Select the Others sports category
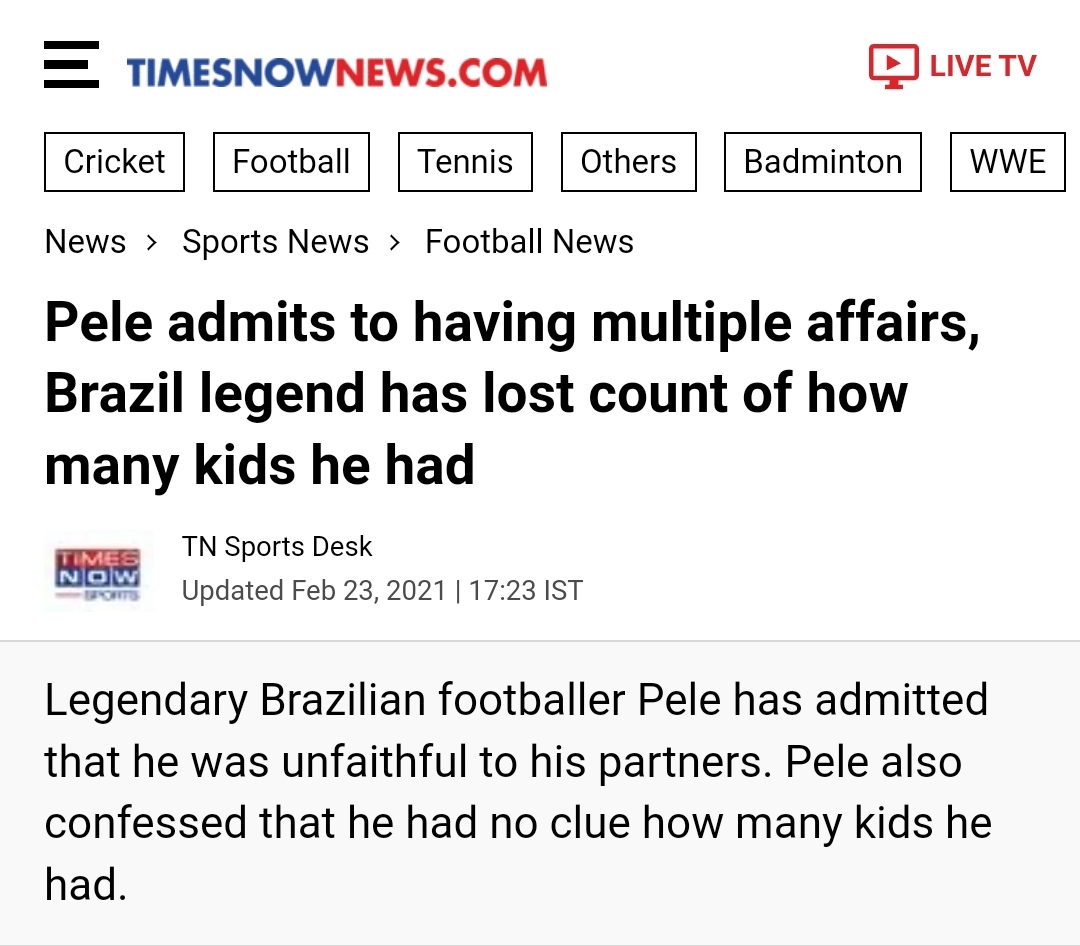Screen dimensions: 1080x946 628,162
